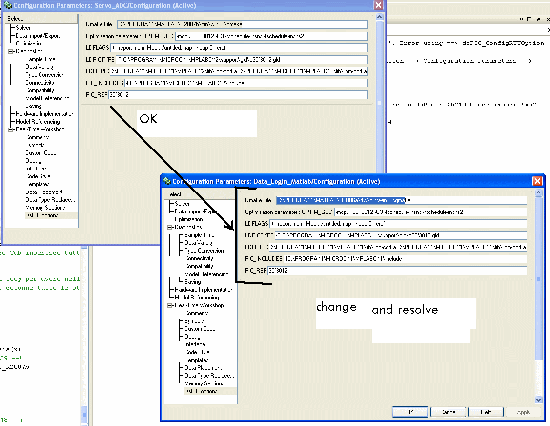Click PIC_INCLUDES field in Data_Login_Matlab dialog
Viewport: 550px width, 426px height.
click(405, 259)
